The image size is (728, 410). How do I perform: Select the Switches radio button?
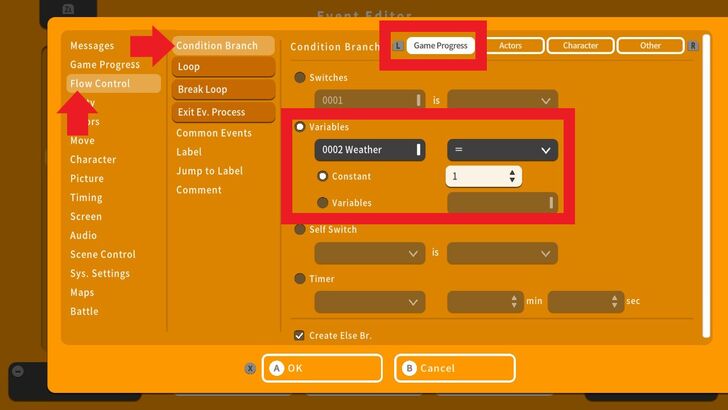click(x=300, y=77)
